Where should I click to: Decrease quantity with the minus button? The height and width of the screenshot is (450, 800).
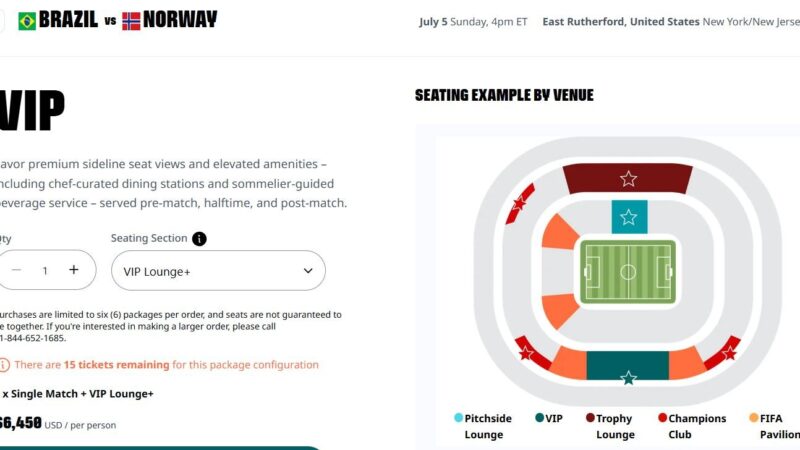(16, 270)
